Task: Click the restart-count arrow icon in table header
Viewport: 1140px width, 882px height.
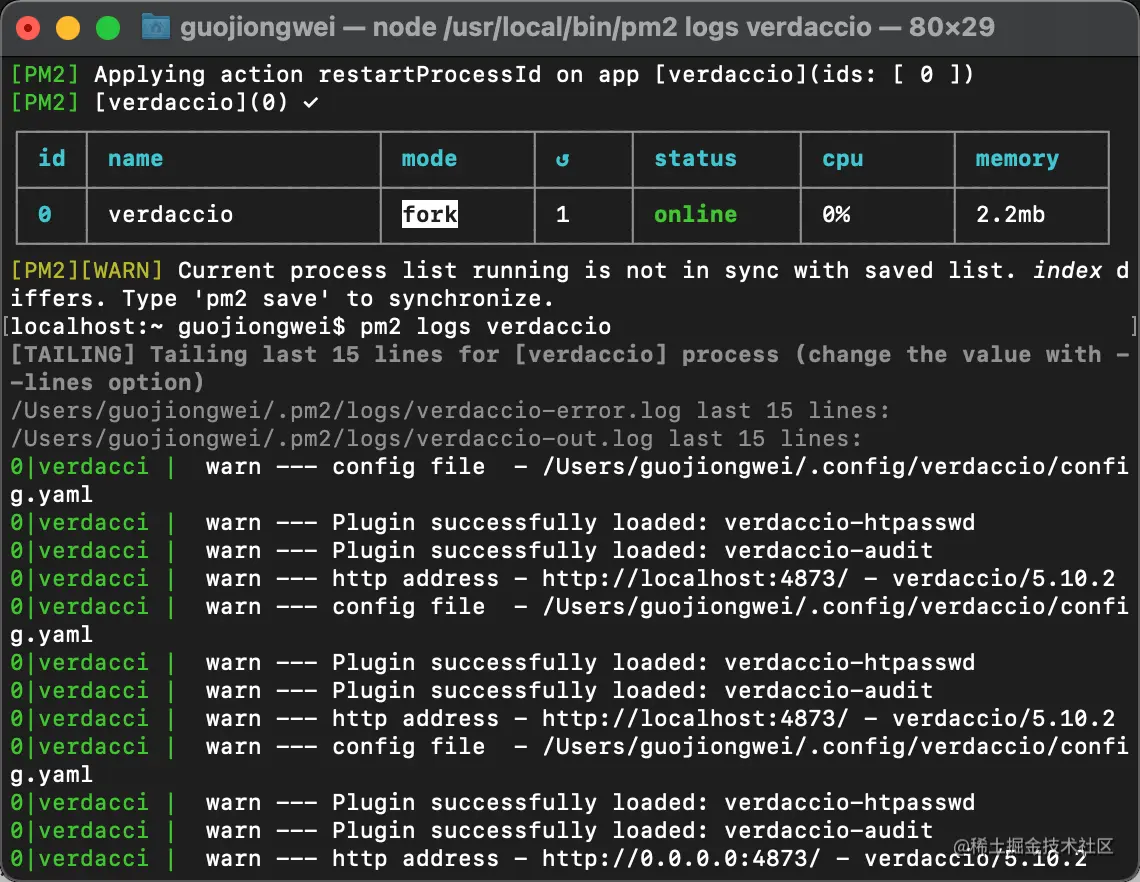Action: pyautogui.click(x=562, y=159)
